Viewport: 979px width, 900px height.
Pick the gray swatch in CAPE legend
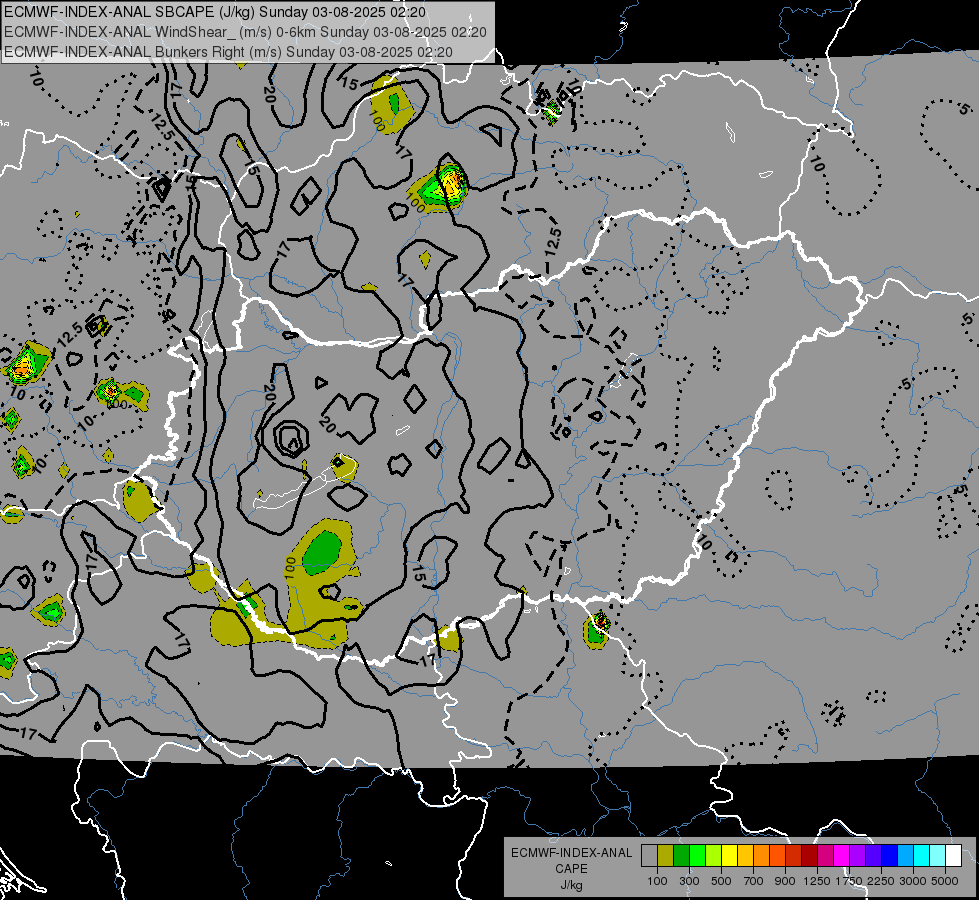click(x=649, y=856)
